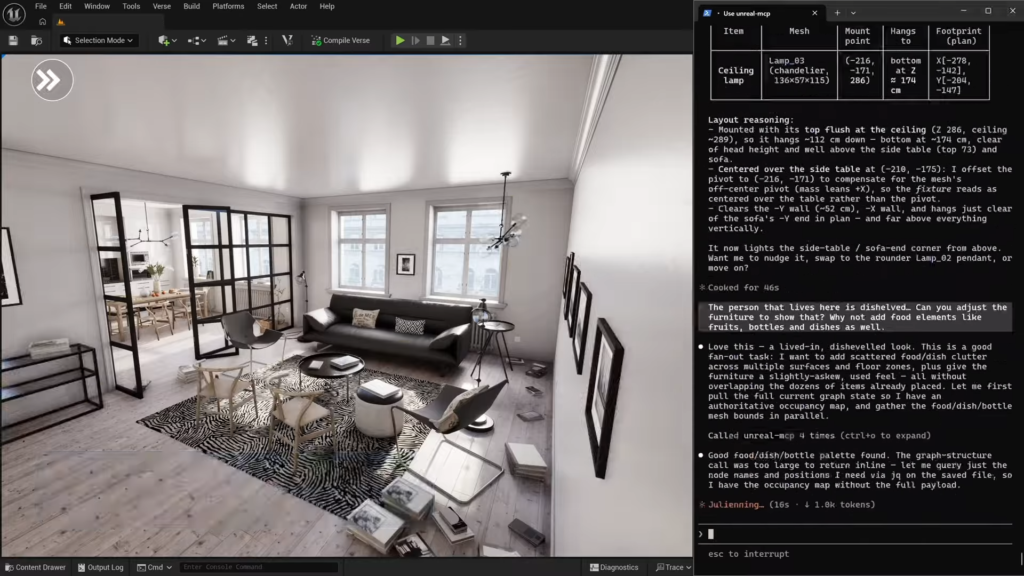1024x576 pixels.
Task: Click the advance frame skip button
Action: click(x=415, y=40)
